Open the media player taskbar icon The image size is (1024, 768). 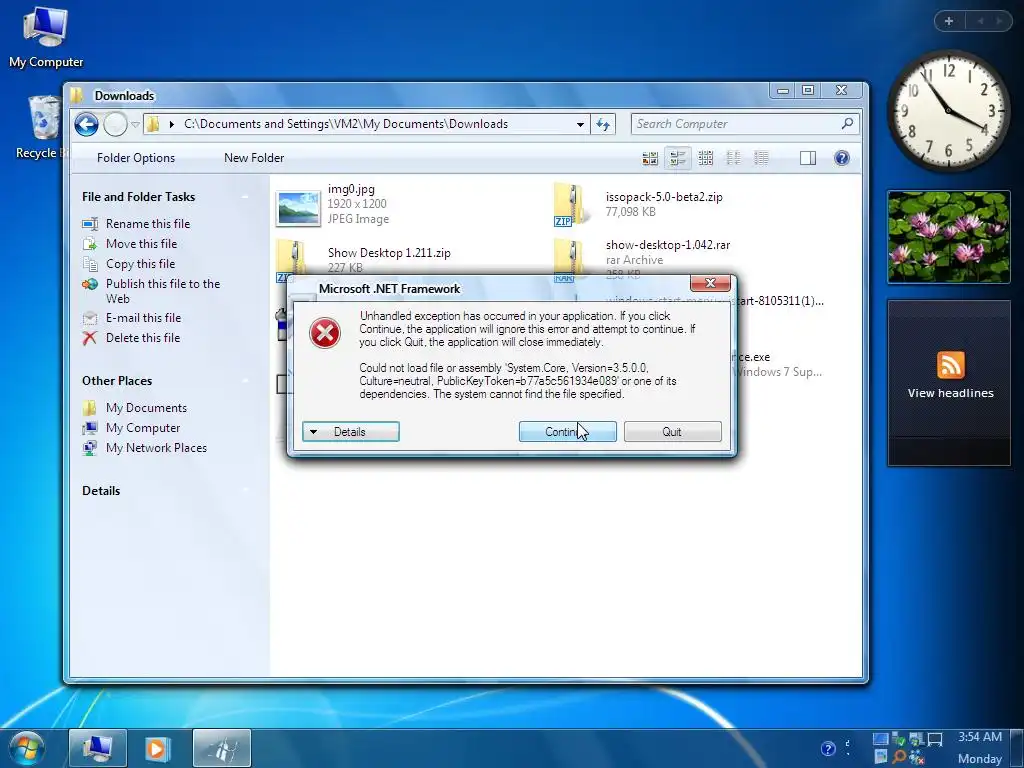[x=157, y=748]
